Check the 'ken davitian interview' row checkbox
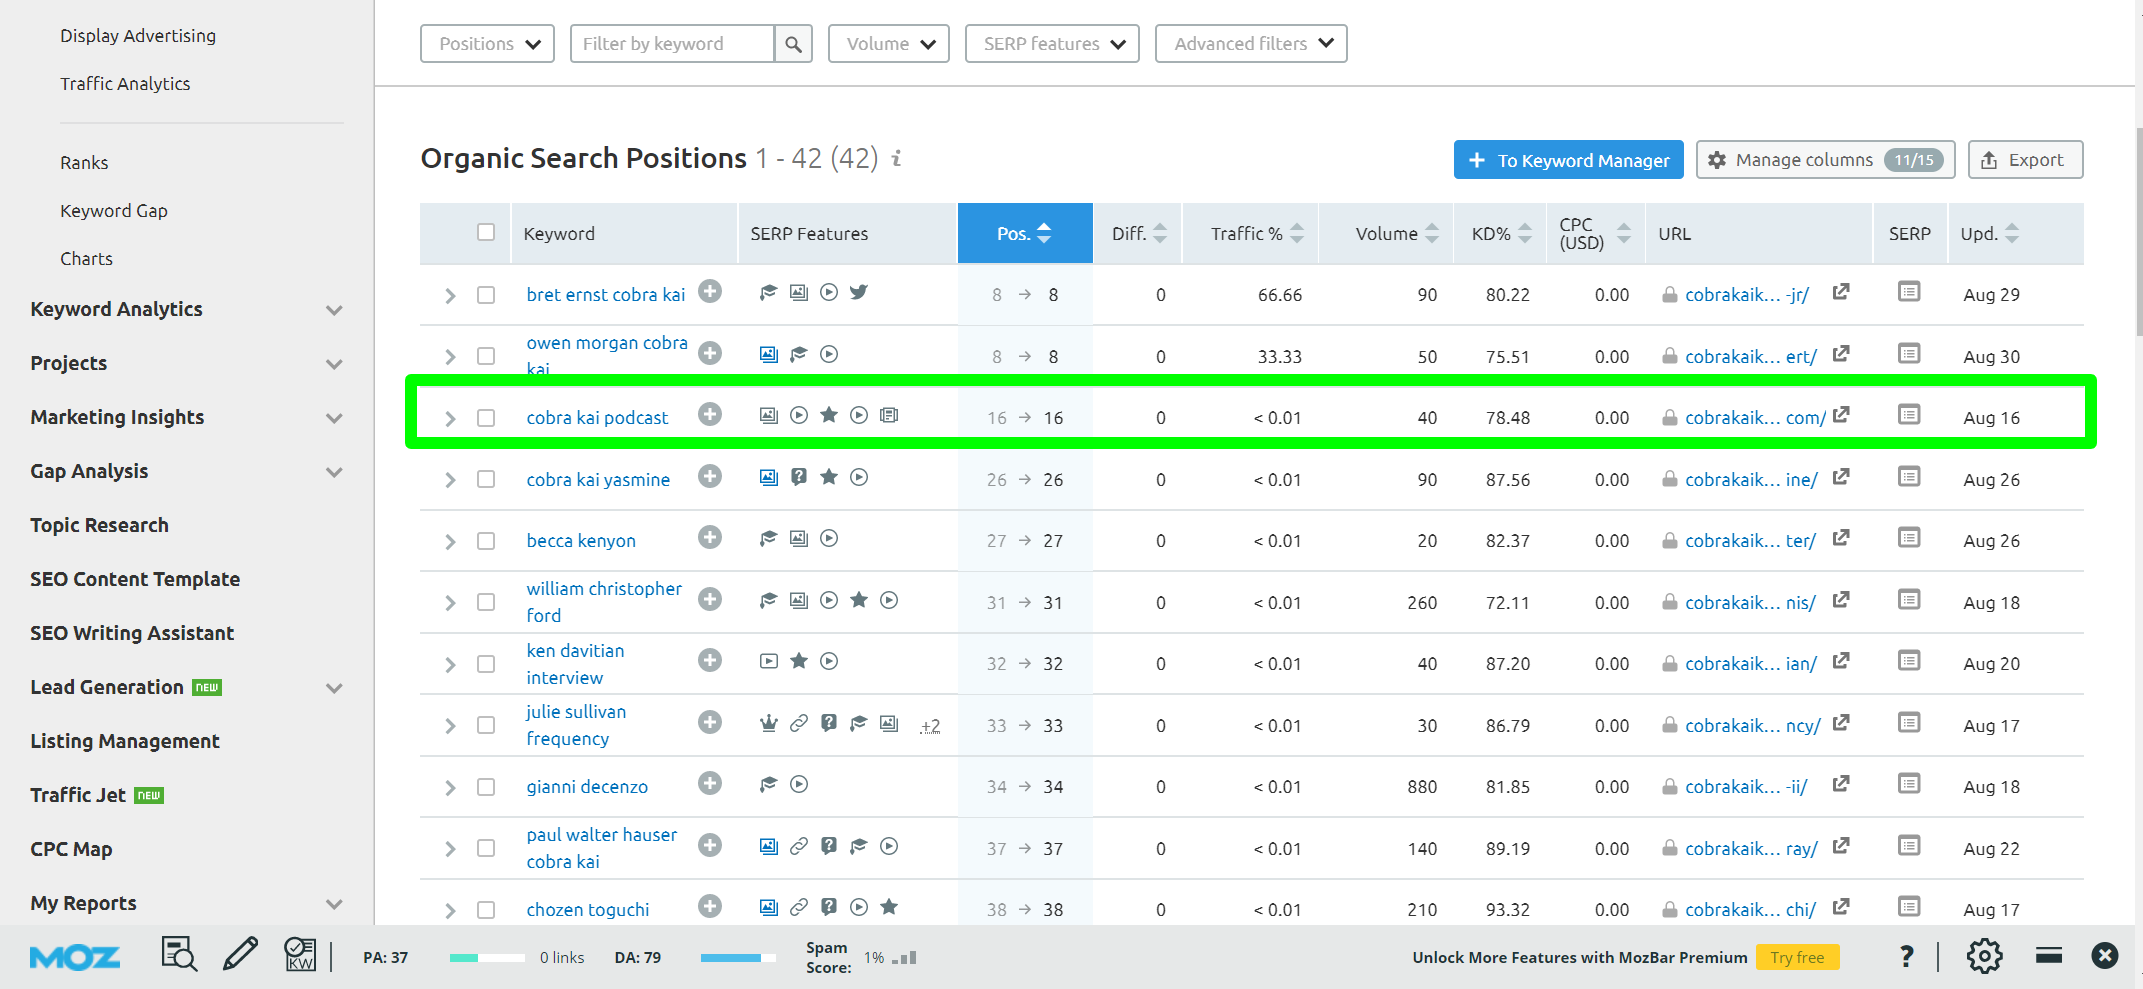Screen dimensions: 2143x989 click(x=486, y=664)
